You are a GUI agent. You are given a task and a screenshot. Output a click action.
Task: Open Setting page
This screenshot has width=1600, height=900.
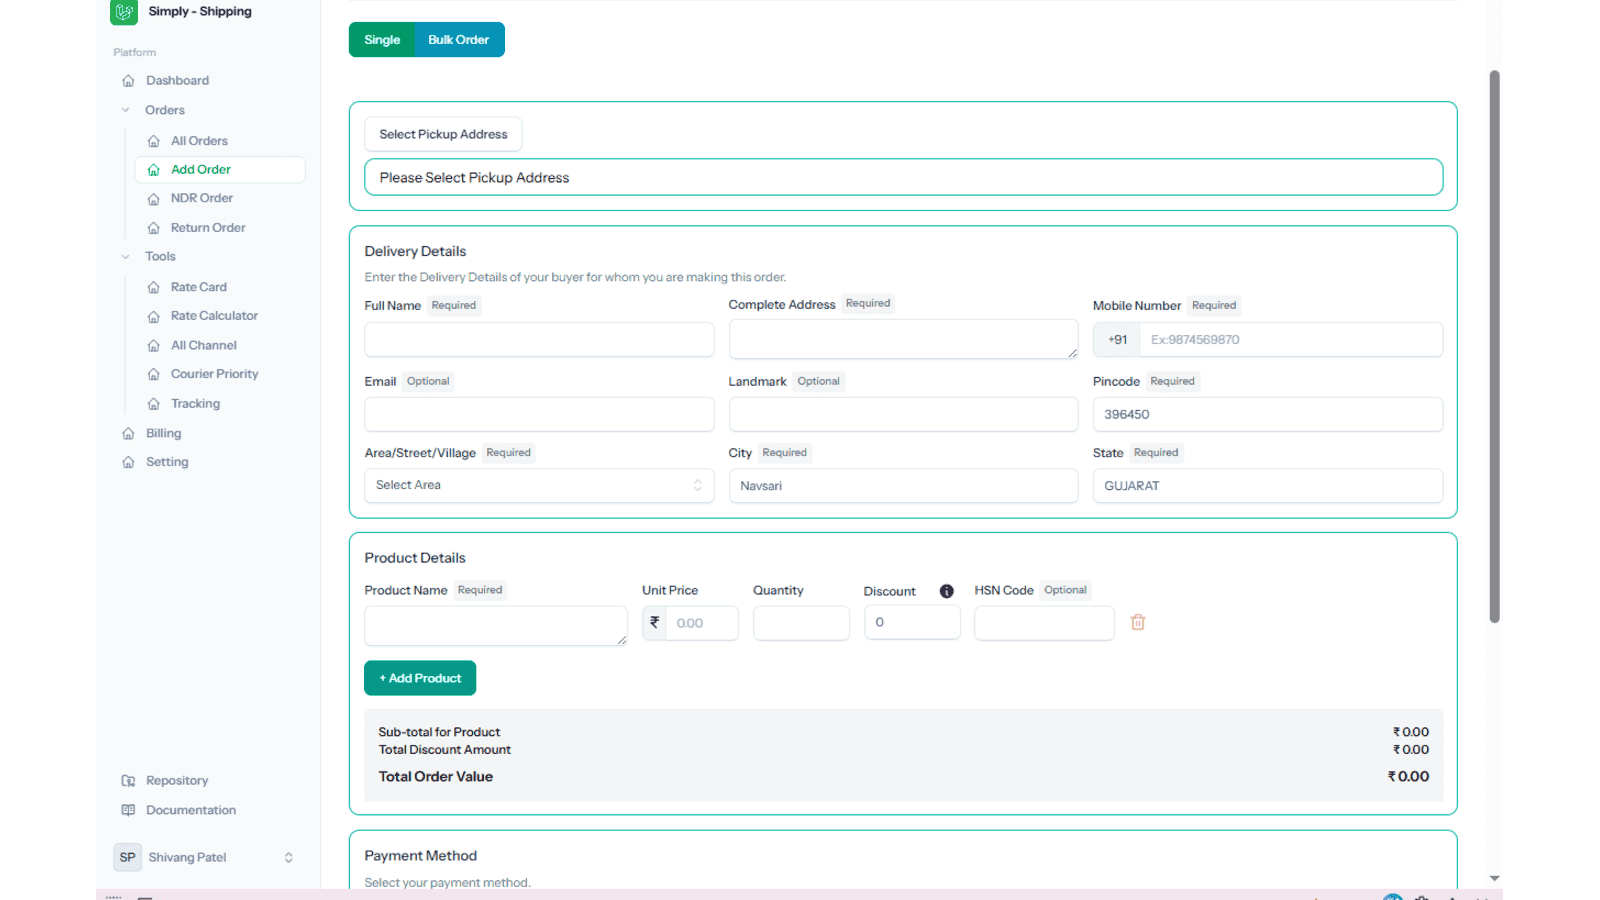[167, 462]
